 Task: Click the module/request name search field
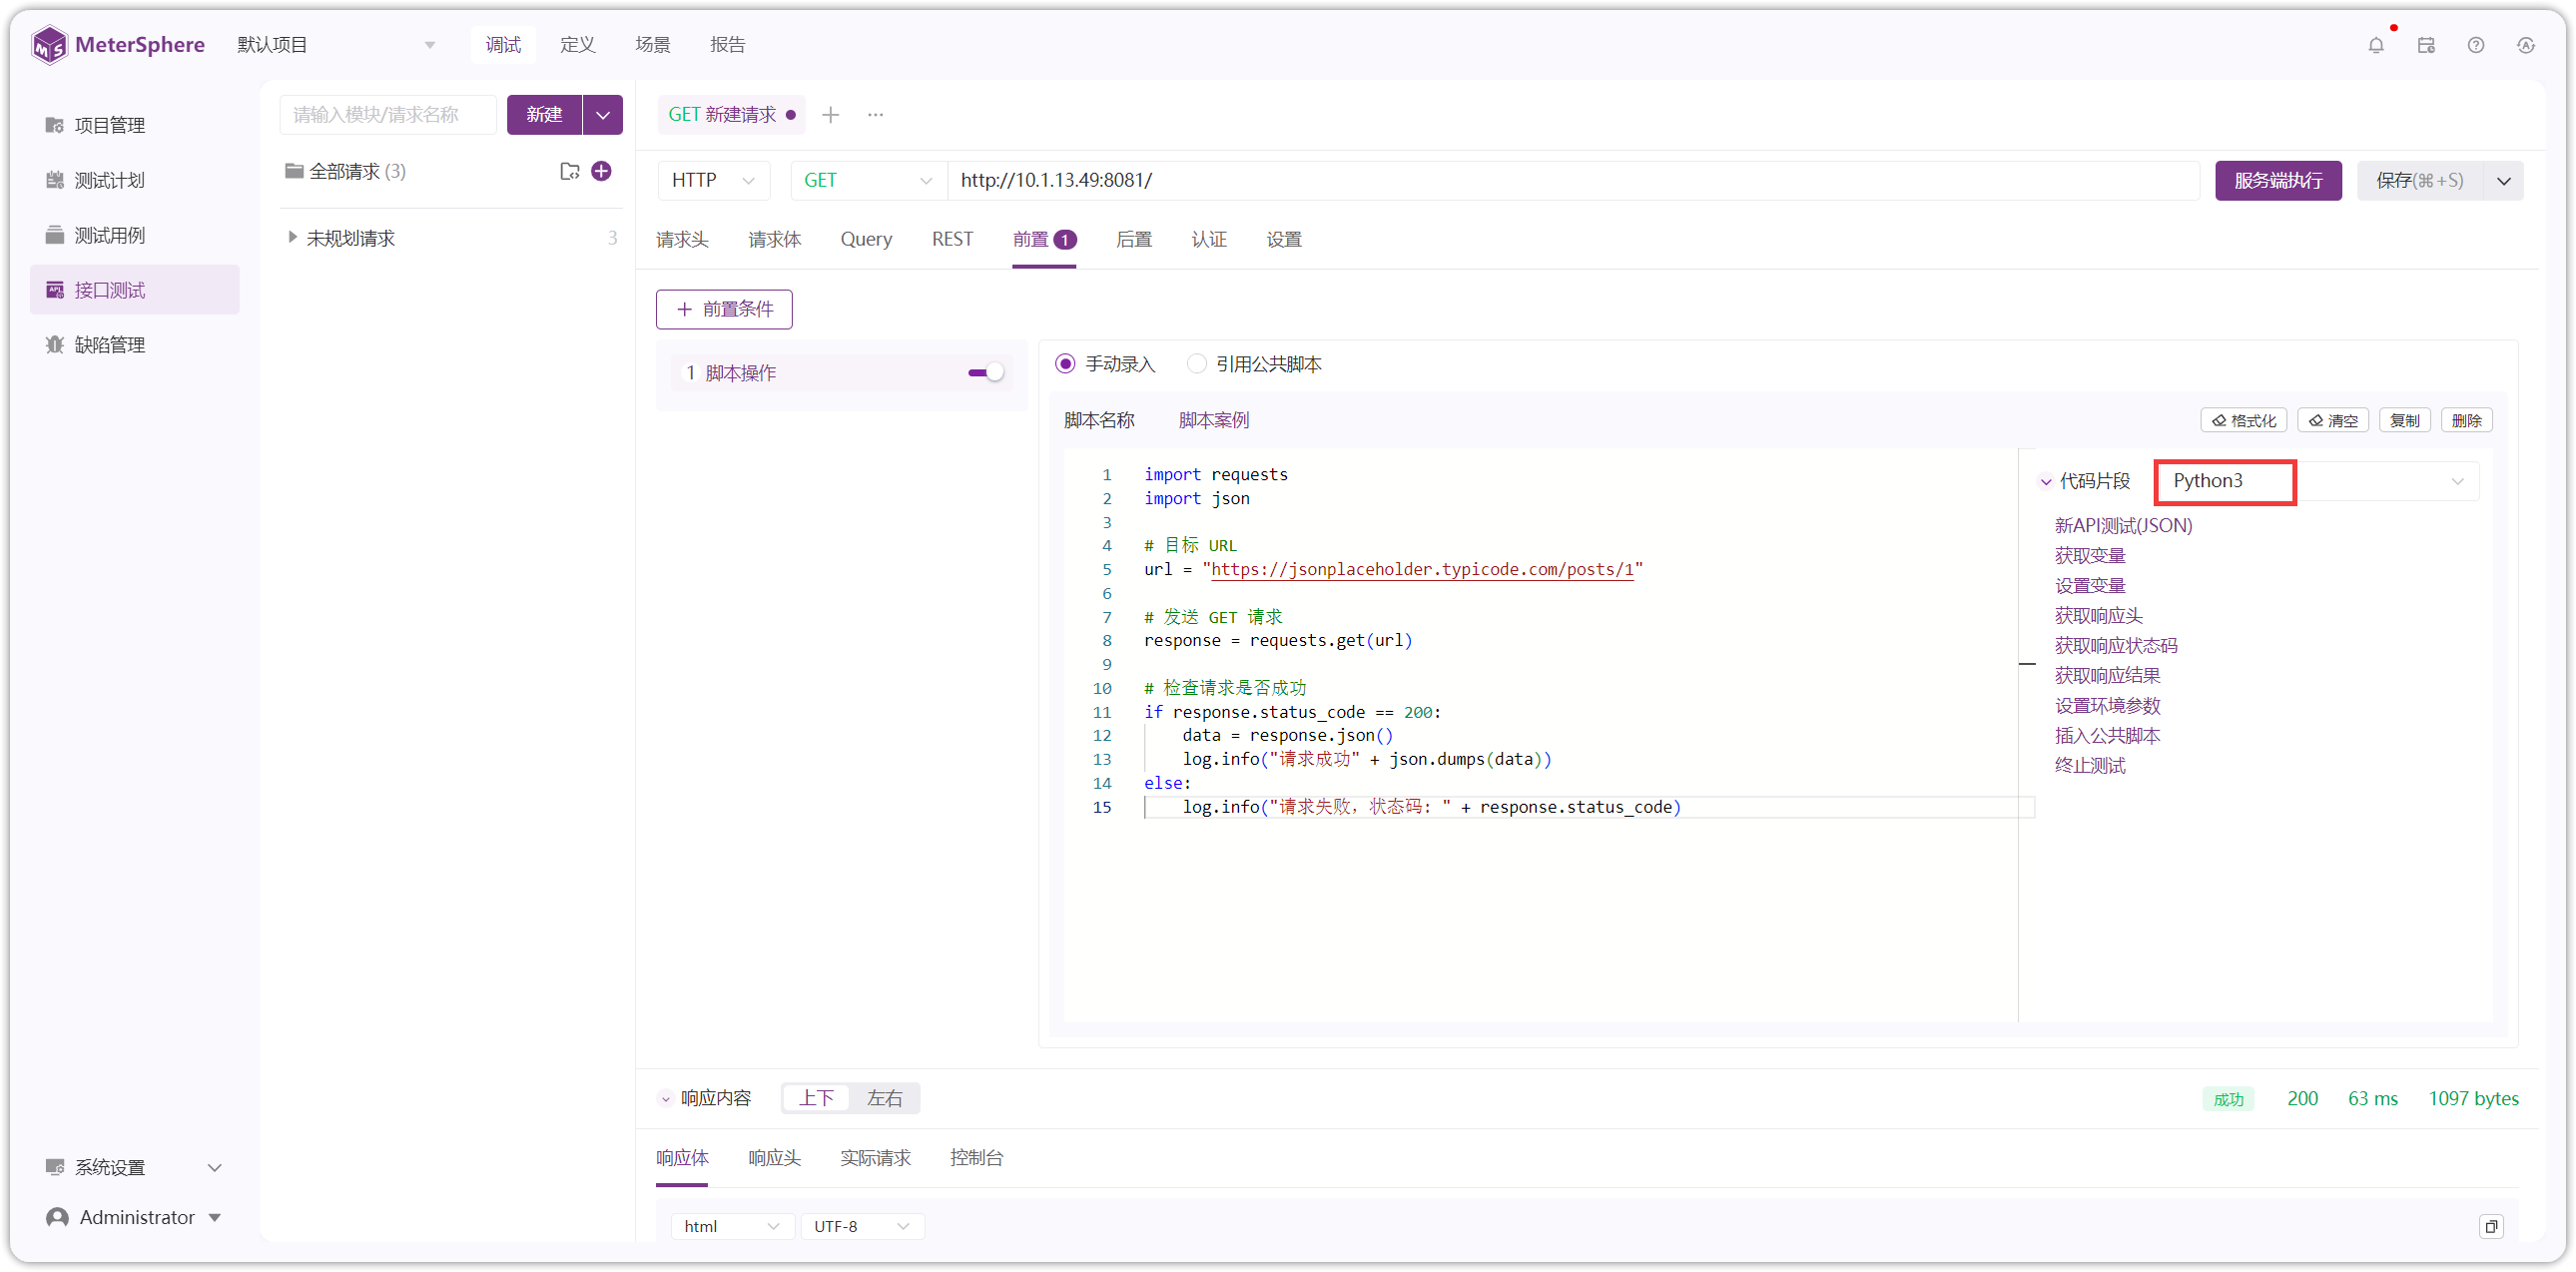388,115
